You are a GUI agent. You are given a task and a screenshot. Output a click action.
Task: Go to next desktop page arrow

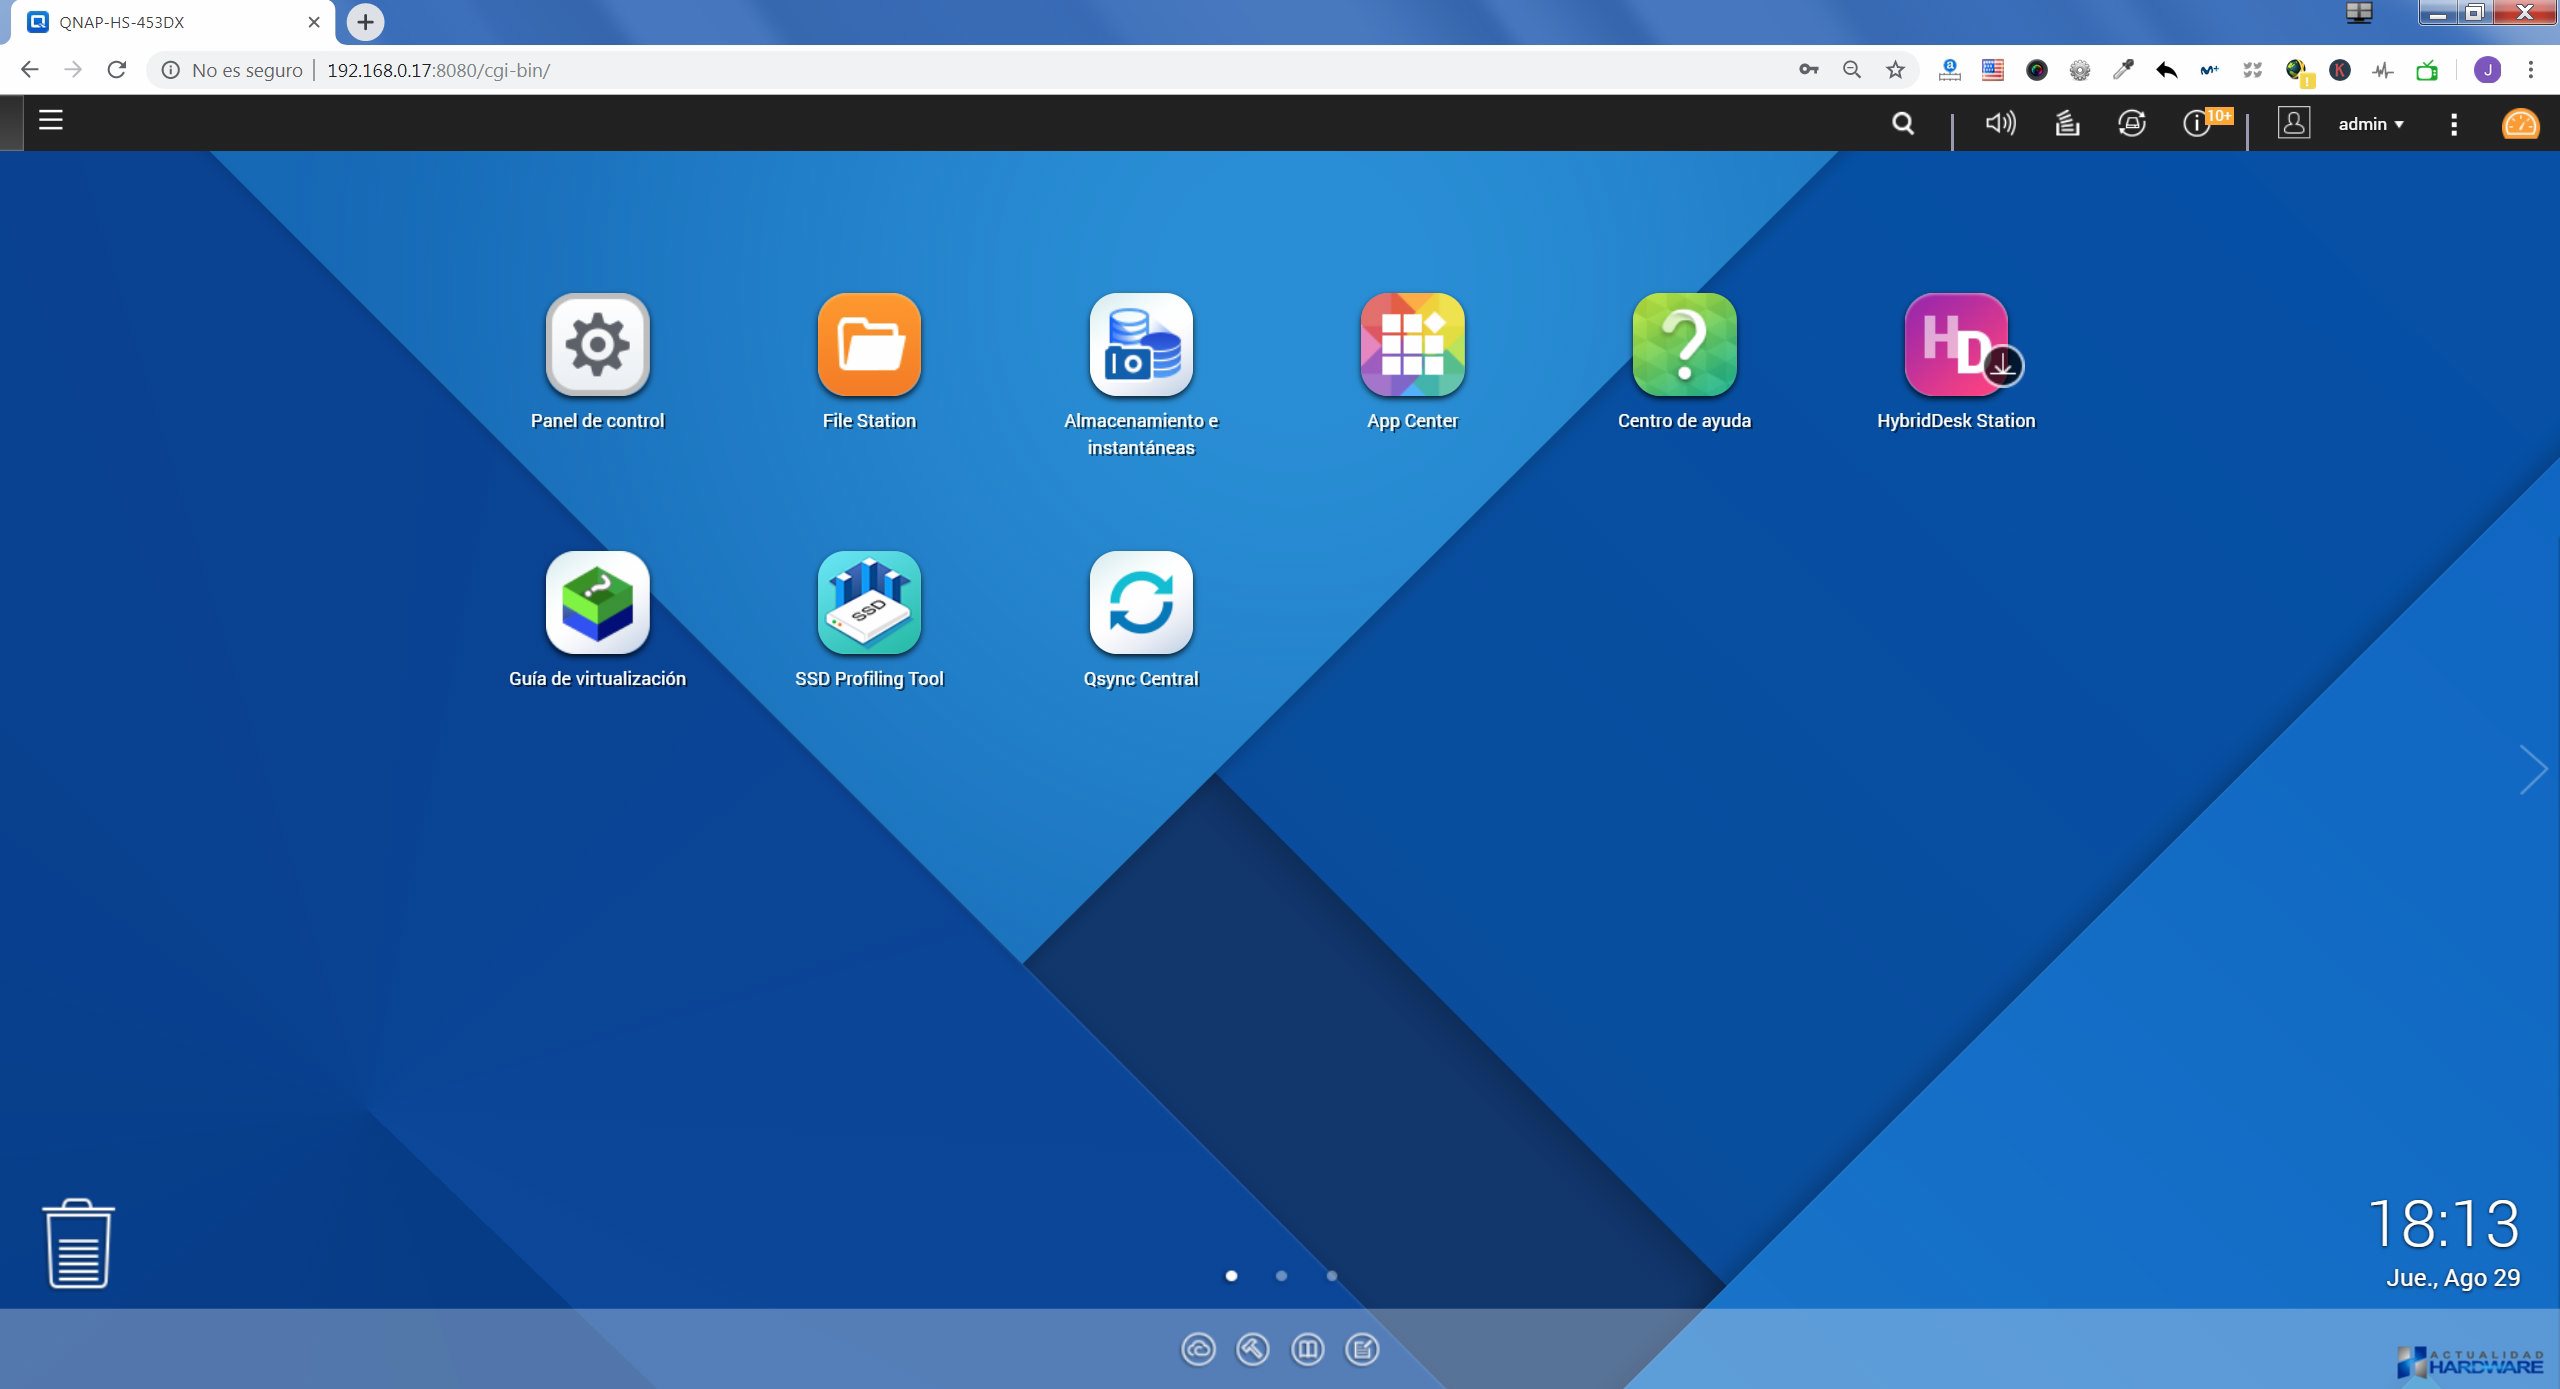tap(2533, 770)
